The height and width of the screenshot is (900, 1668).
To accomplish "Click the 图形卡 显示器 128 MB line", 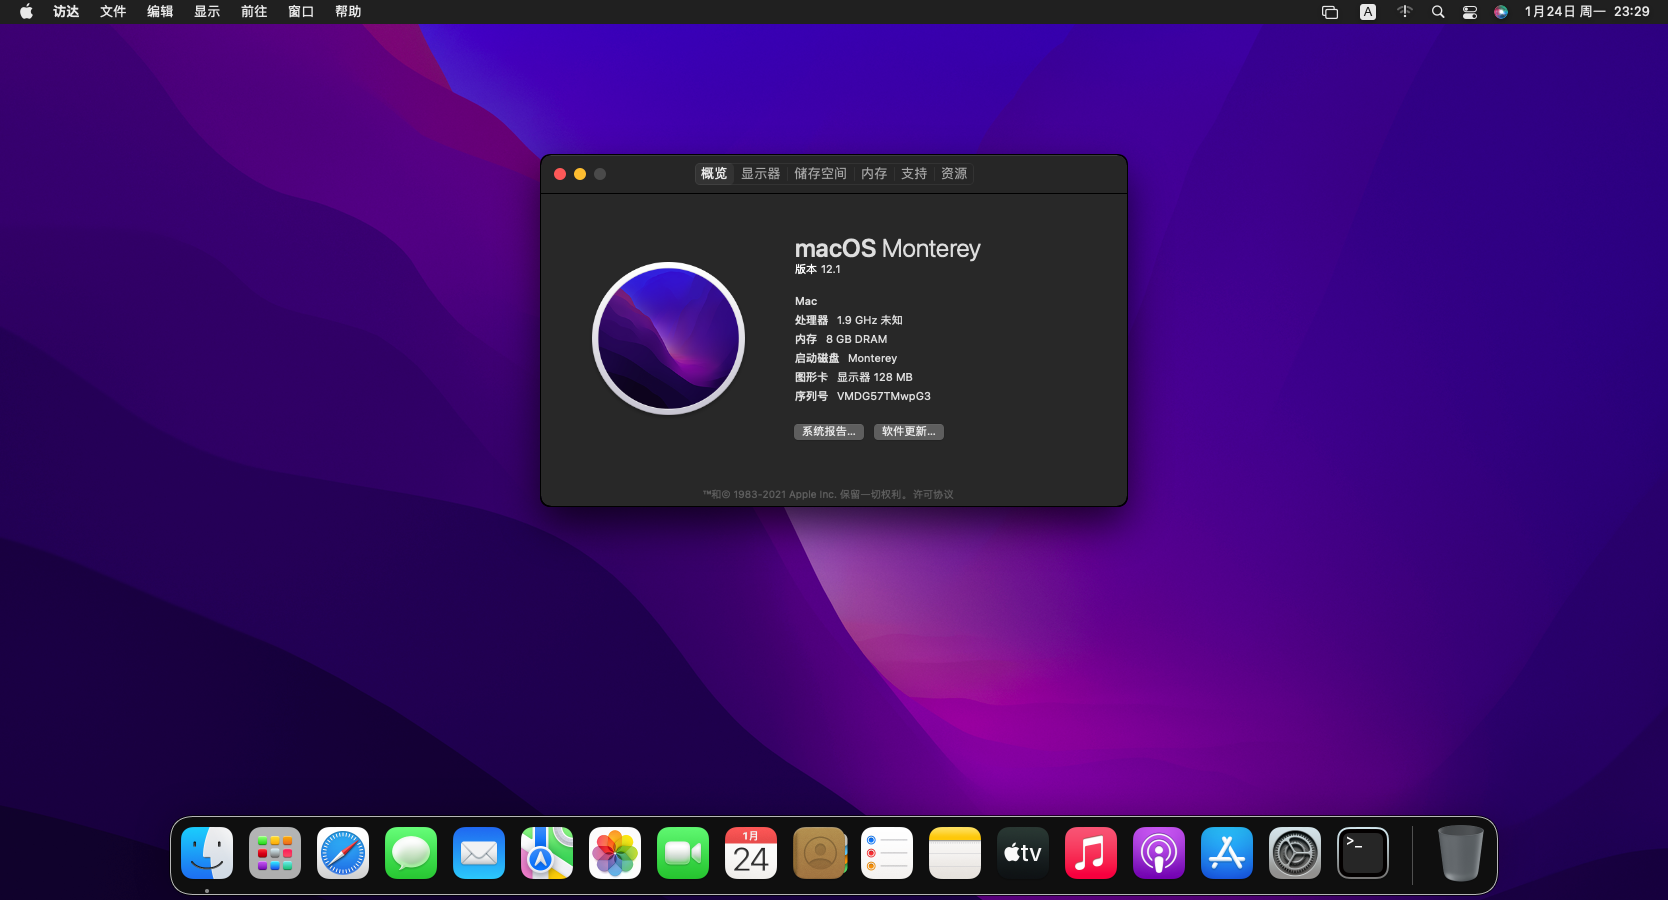I will click(x=854, y=378).
